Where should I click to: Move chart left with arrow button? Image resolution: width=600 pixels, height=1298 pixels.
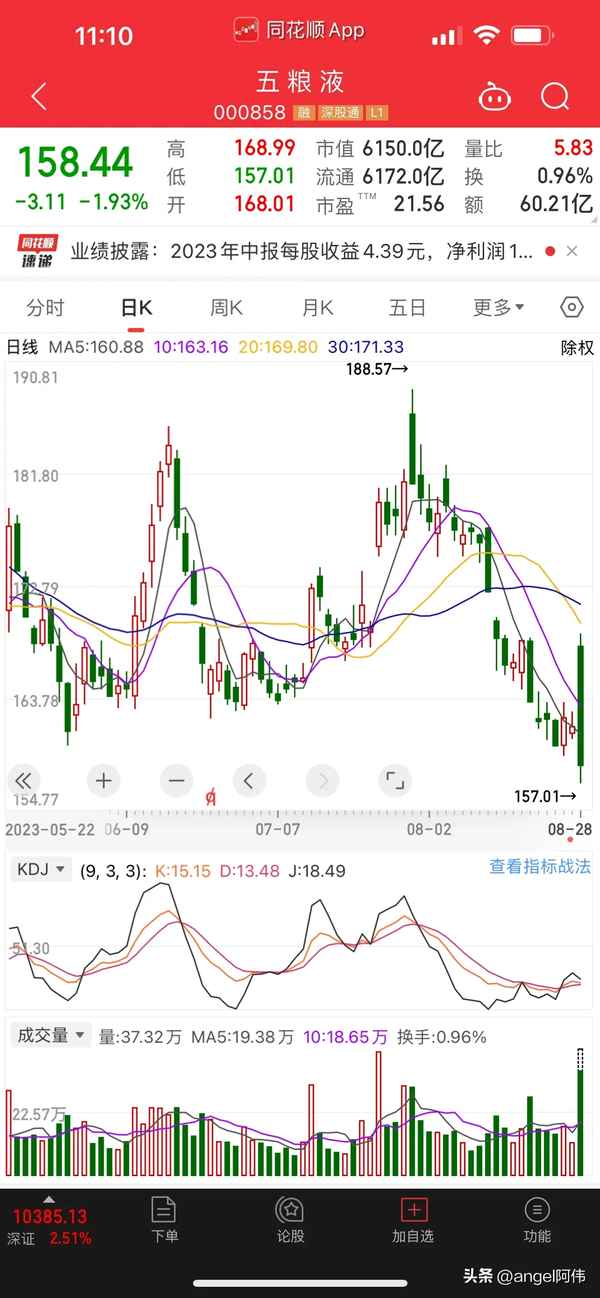(249, 780)
